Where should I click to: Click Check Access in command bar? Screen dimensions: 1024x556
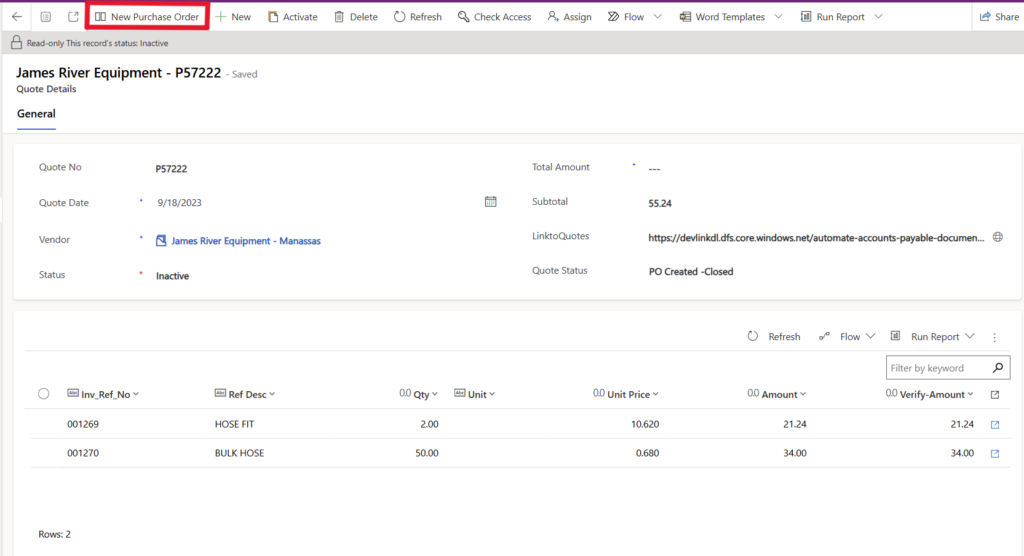pos(494,17)
